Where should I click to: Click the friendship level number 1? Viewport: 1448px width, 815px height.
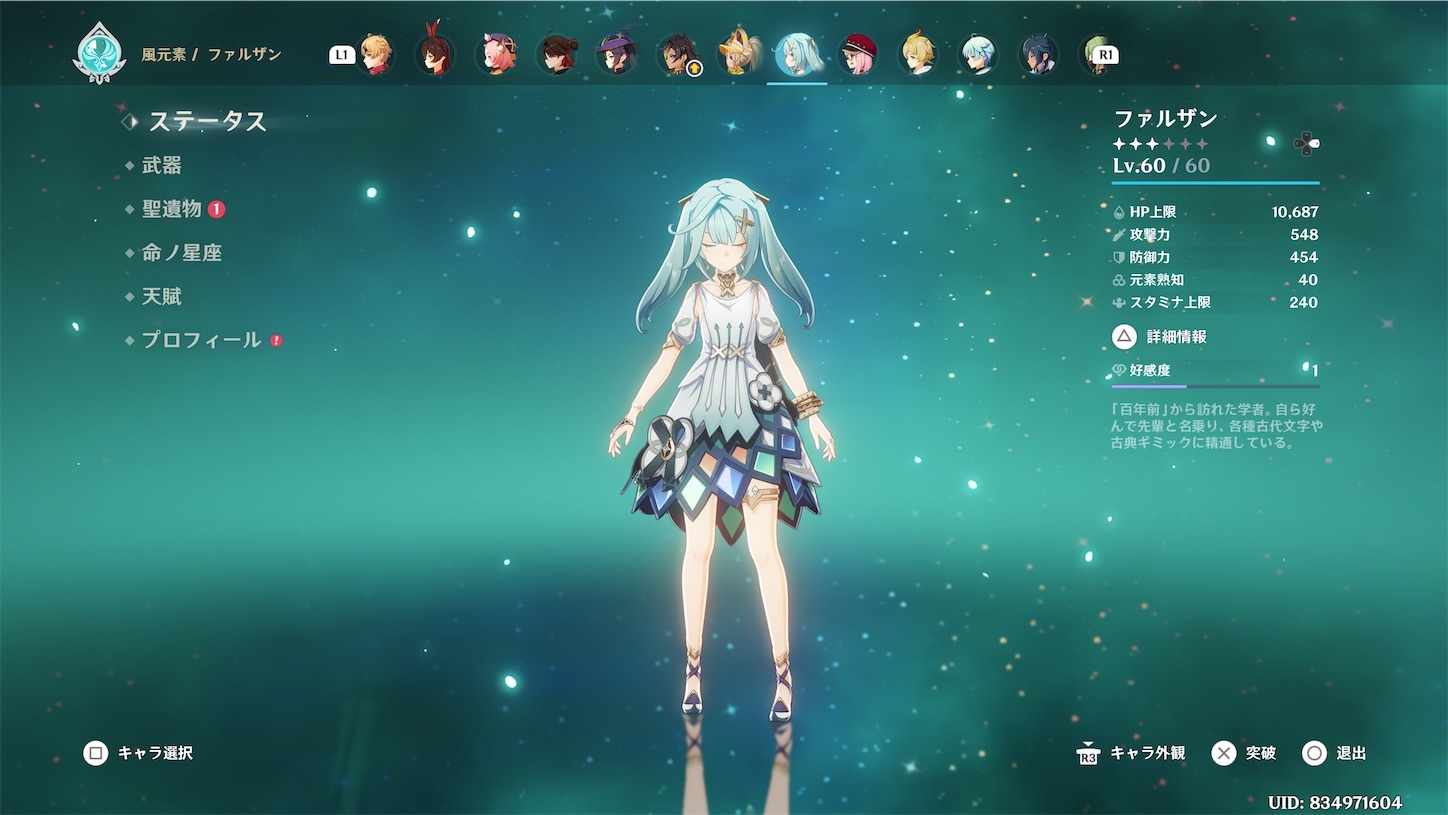tap(1314, 370)
